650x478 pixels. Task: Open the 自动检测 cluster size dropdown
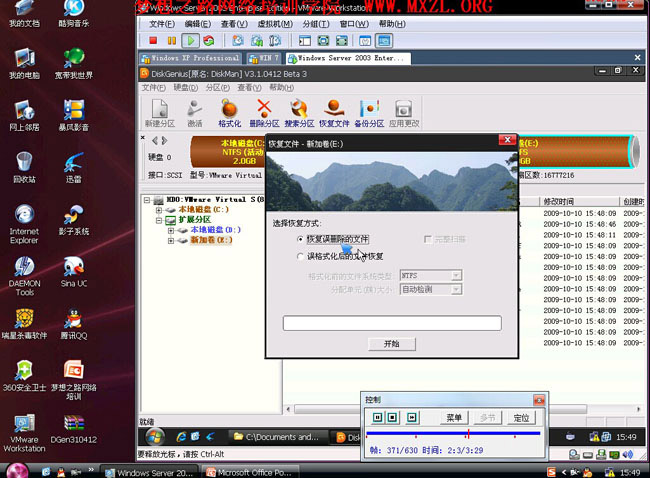456,289
